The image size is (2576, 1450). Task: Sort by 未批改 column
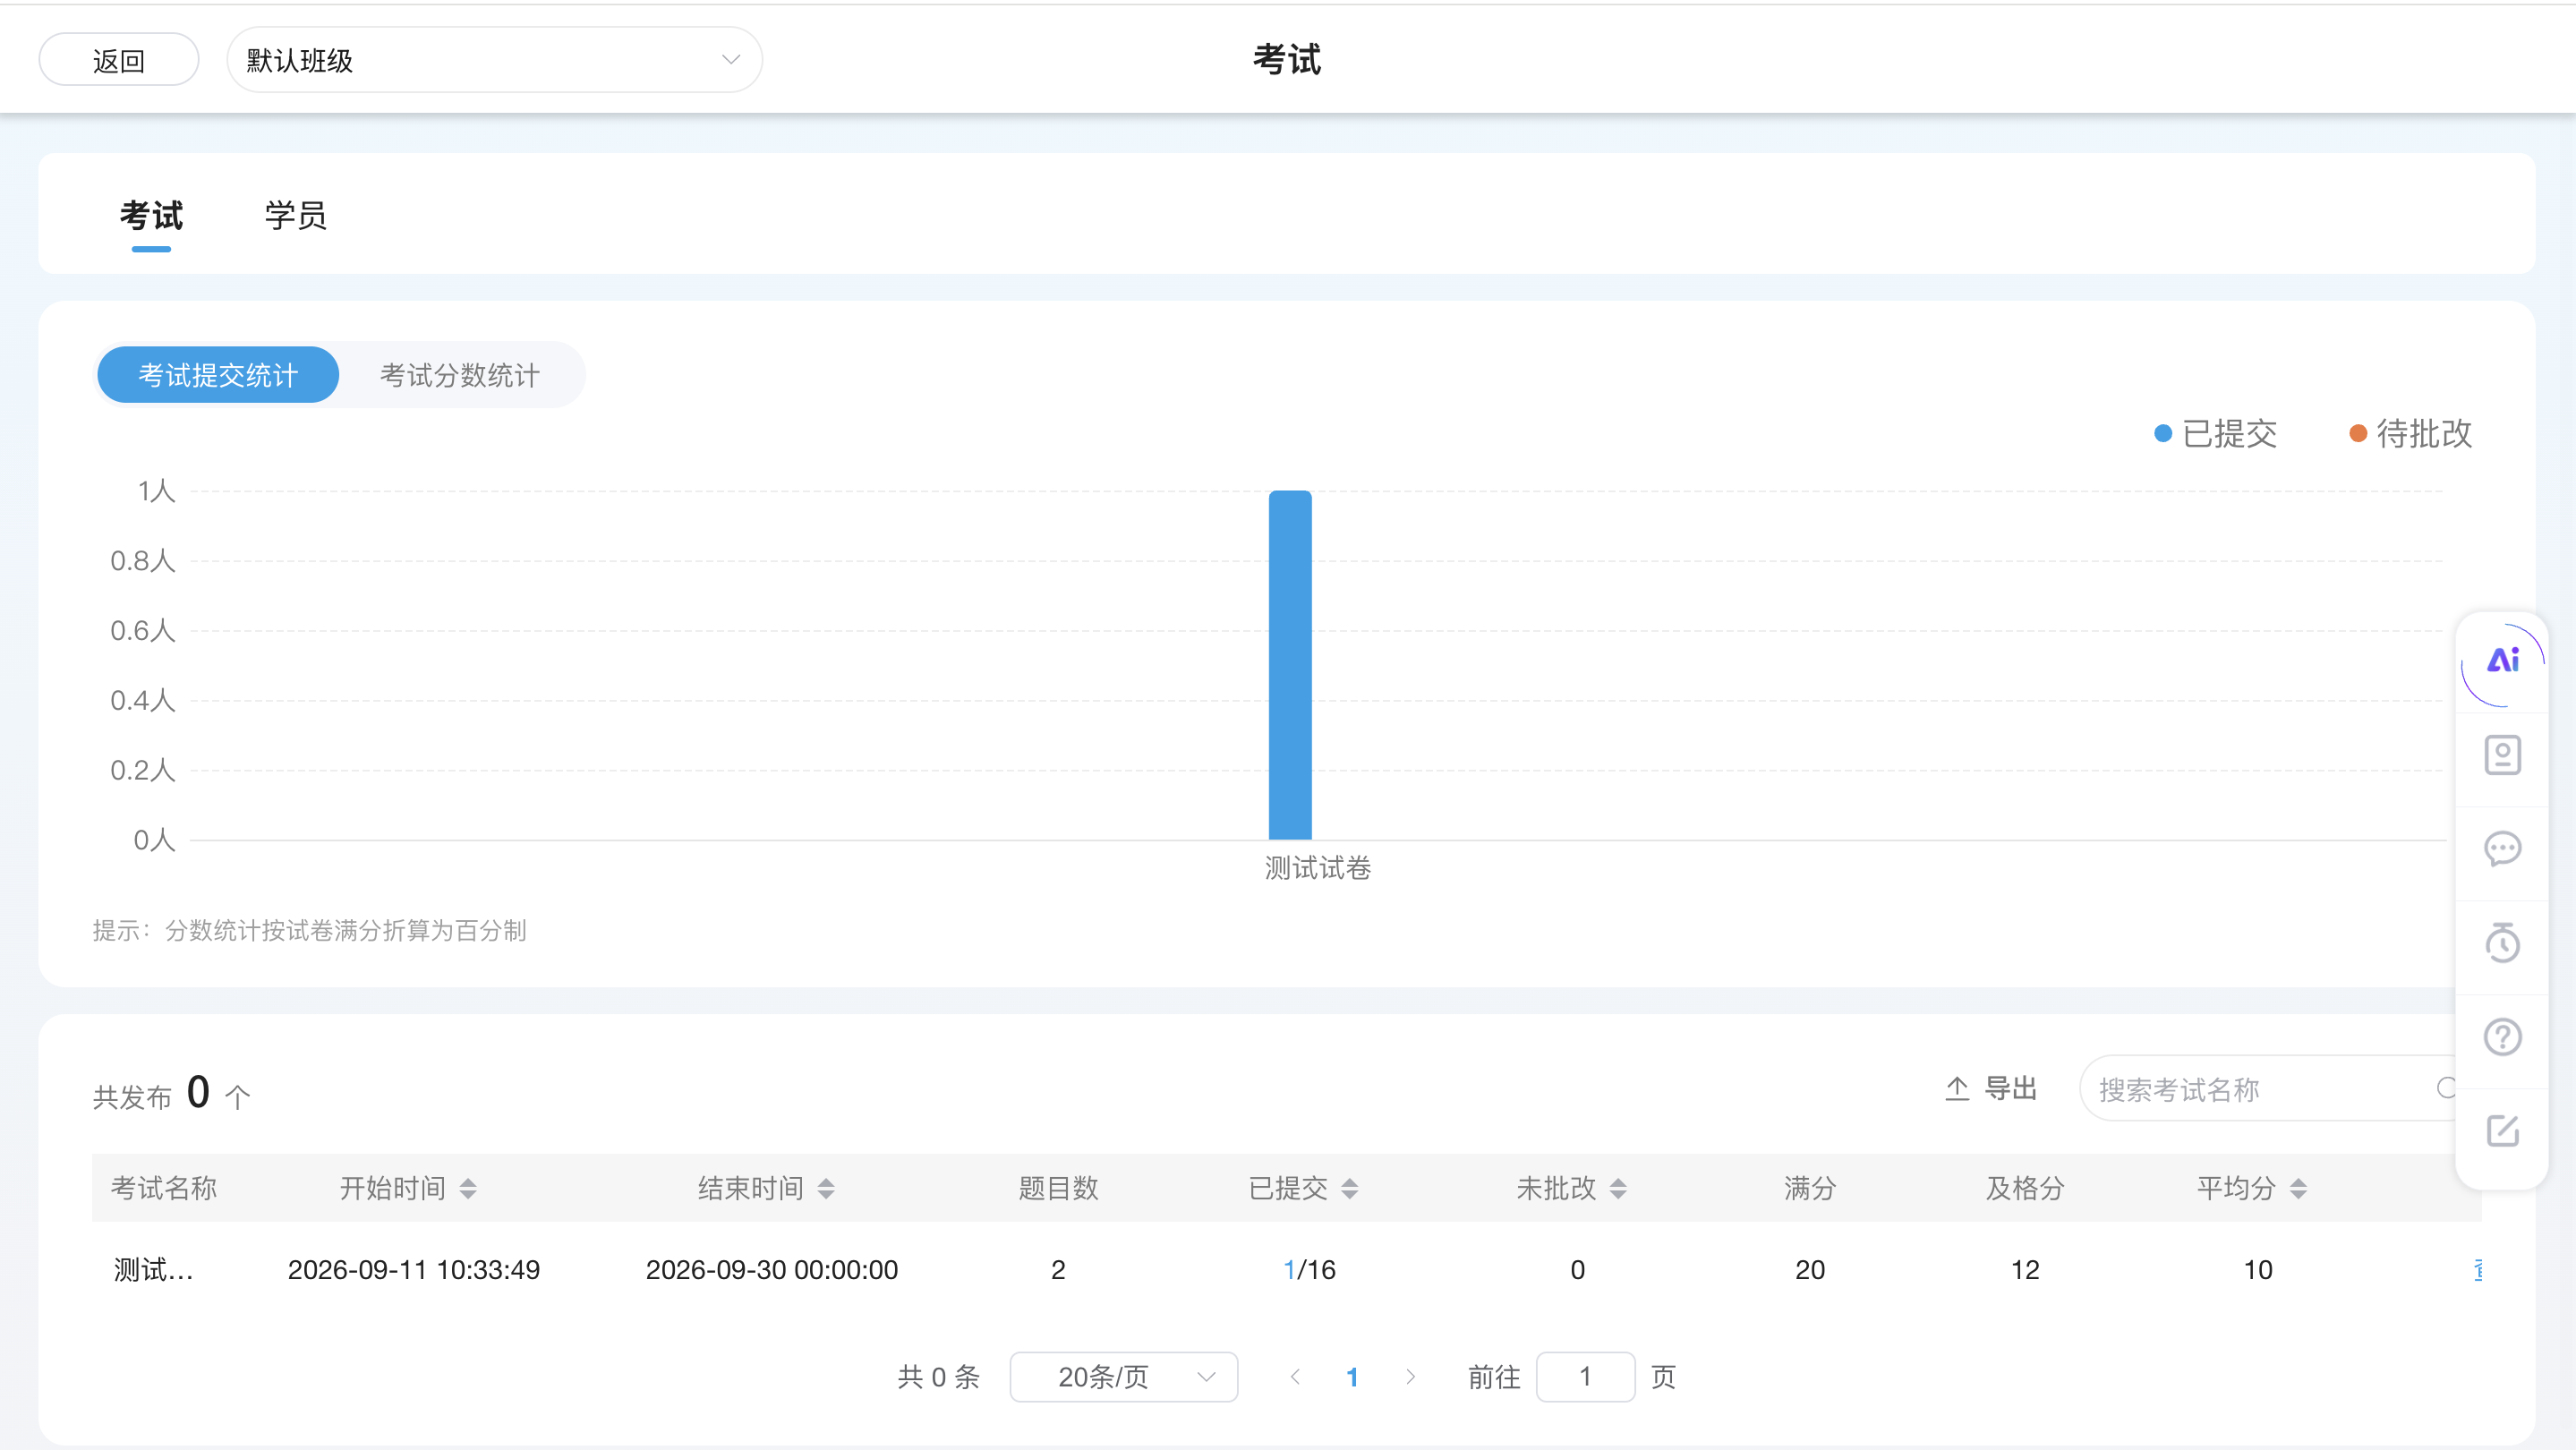[1618, 1189]
